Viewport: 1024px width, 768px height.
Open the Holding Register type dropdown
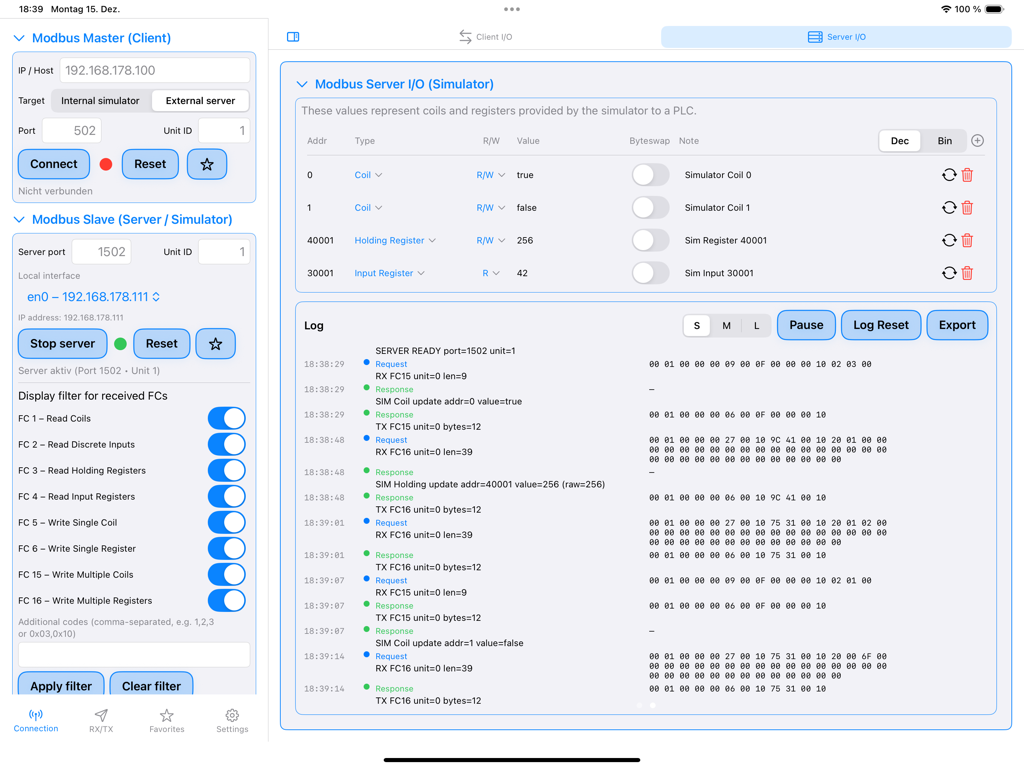coord(395,240)
